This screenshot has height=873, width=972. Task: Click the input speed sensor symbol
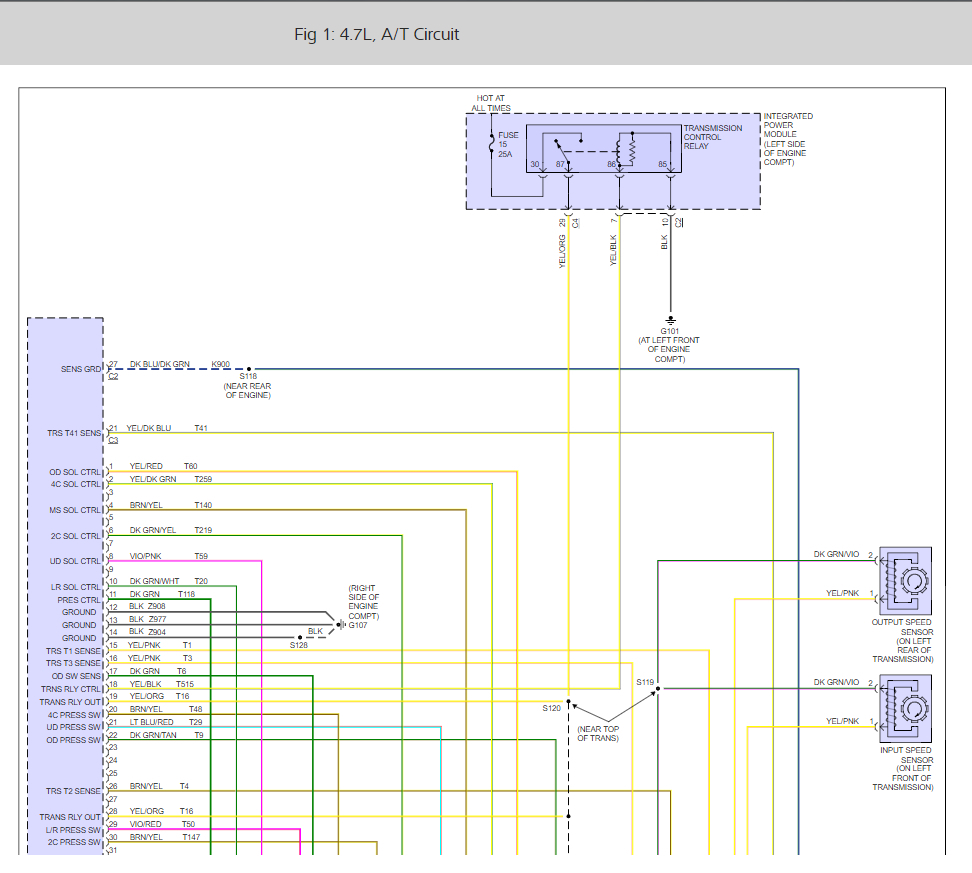[904, 708]
